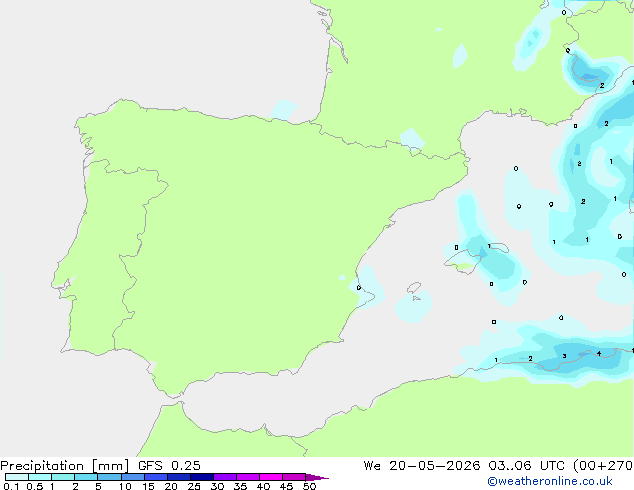Click the 0.5–1 mm legend swatch
The width and height of the screenshot is (634, 490).
40,477
